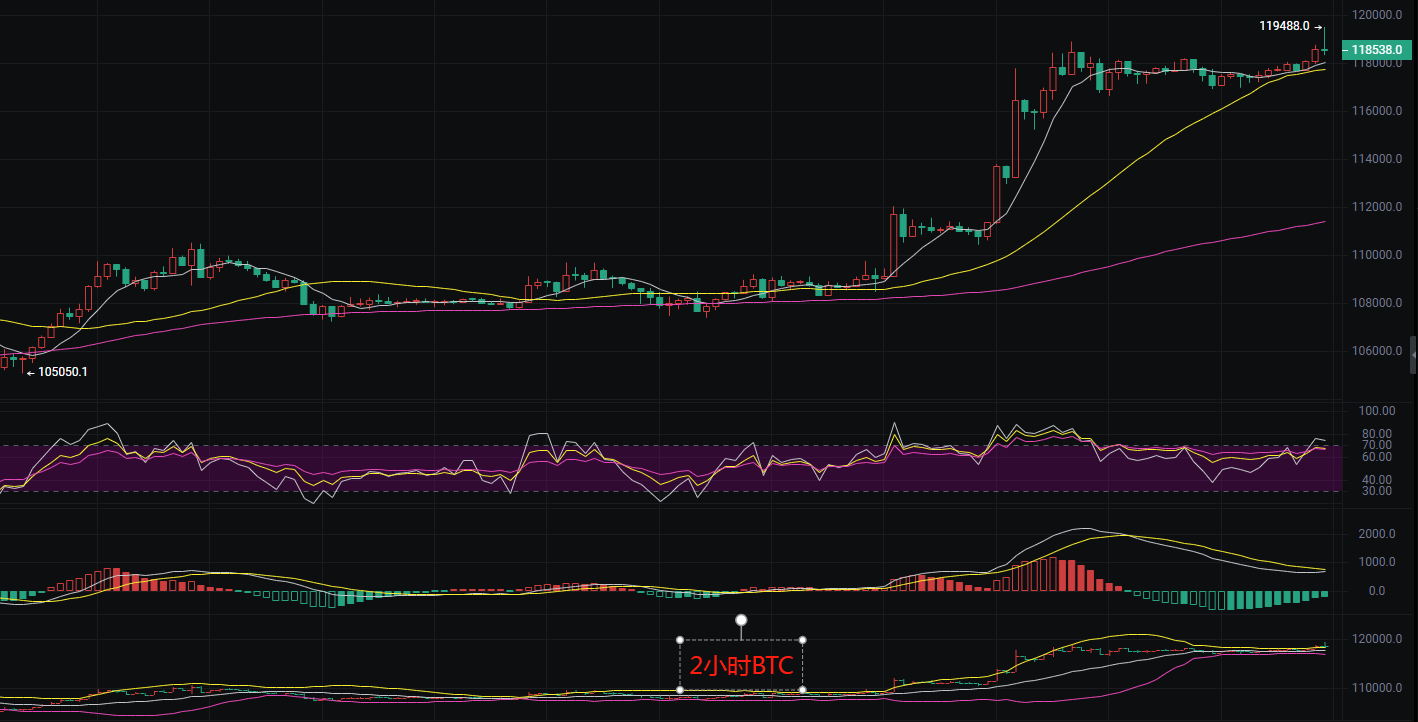
Task: Click the low price label 105050.1
Action: pyautogui.click(x=63, y=372)
